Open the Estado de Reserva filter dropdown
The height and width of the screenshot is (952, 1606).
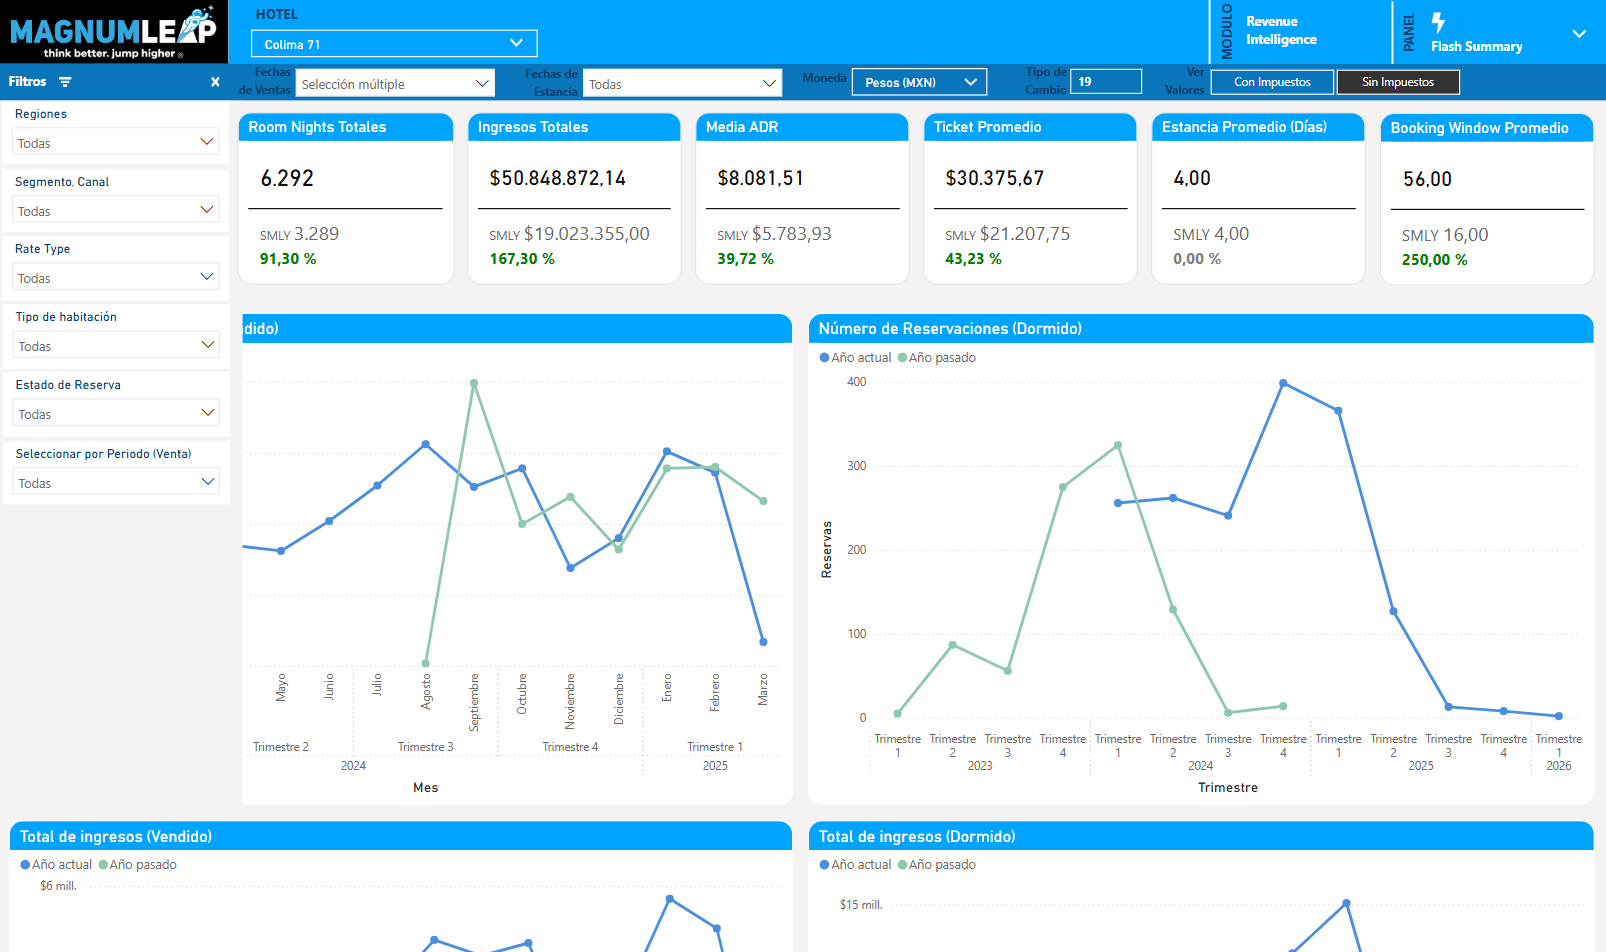coord(116,413)
